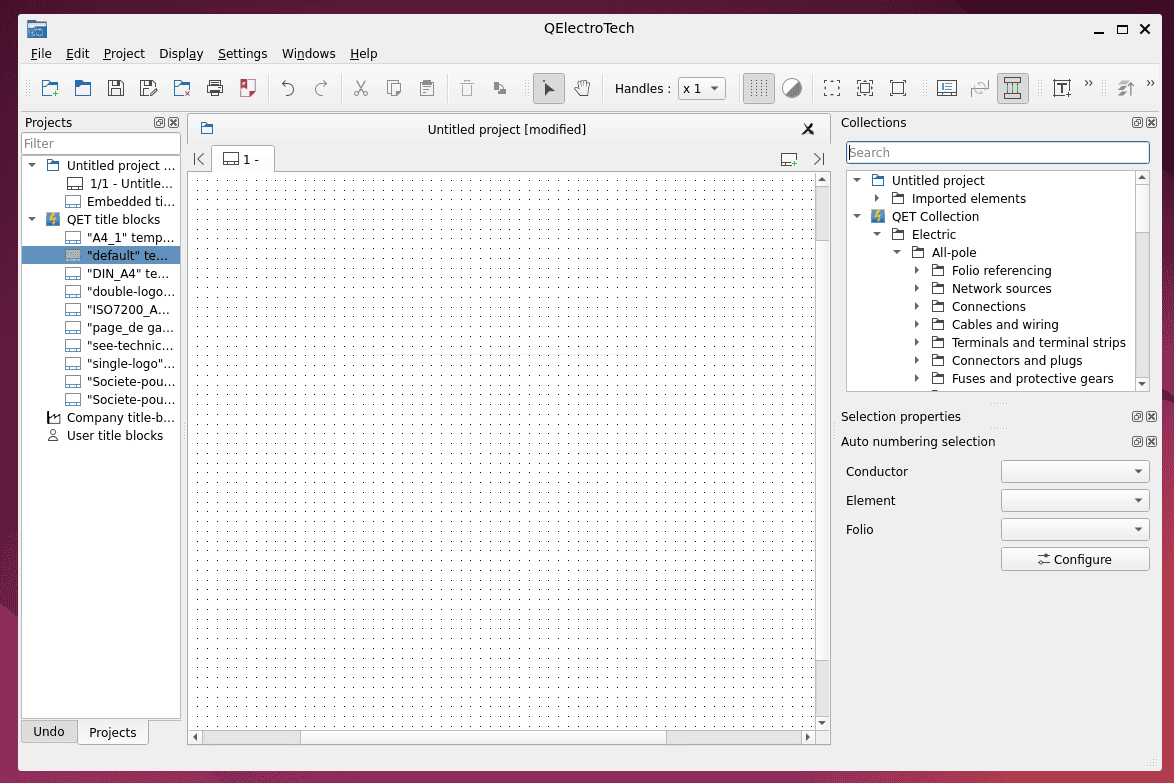Switch to the Undo tab
Image resolution: width=1174 pixels, height=783 pixels.
[x=49, y=731]
